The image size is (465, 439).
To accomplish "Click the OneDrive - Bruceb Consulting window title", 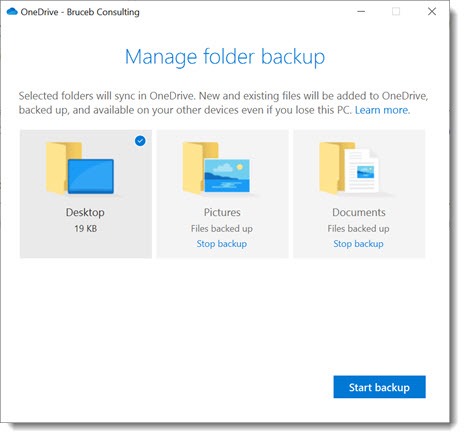I will tap(80, 12).
